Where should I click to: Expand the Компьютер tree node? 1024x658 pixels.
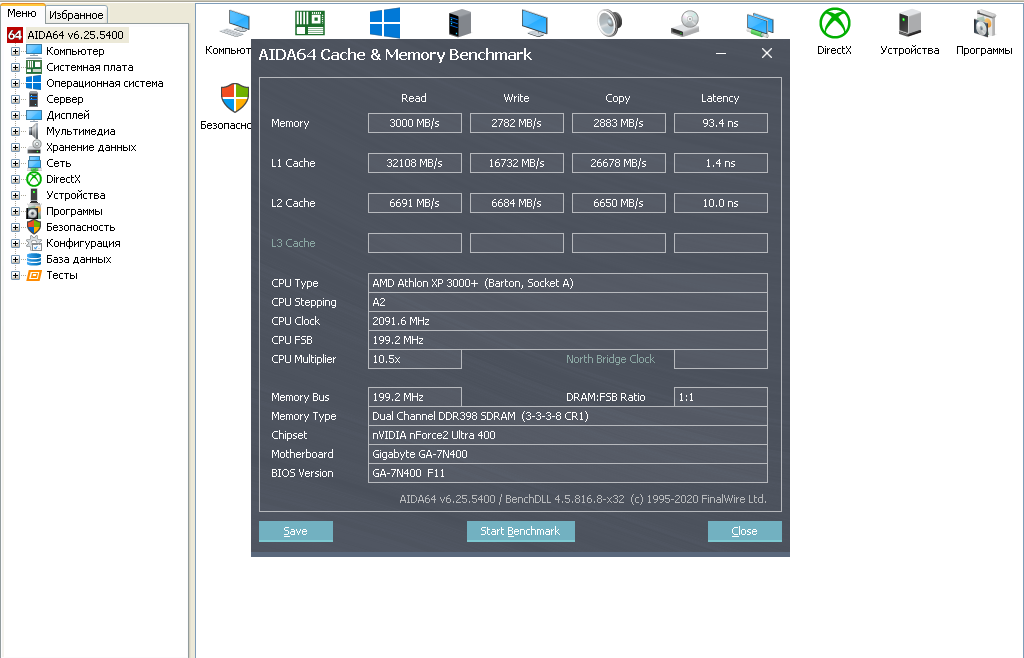click(x=15, y=51)
